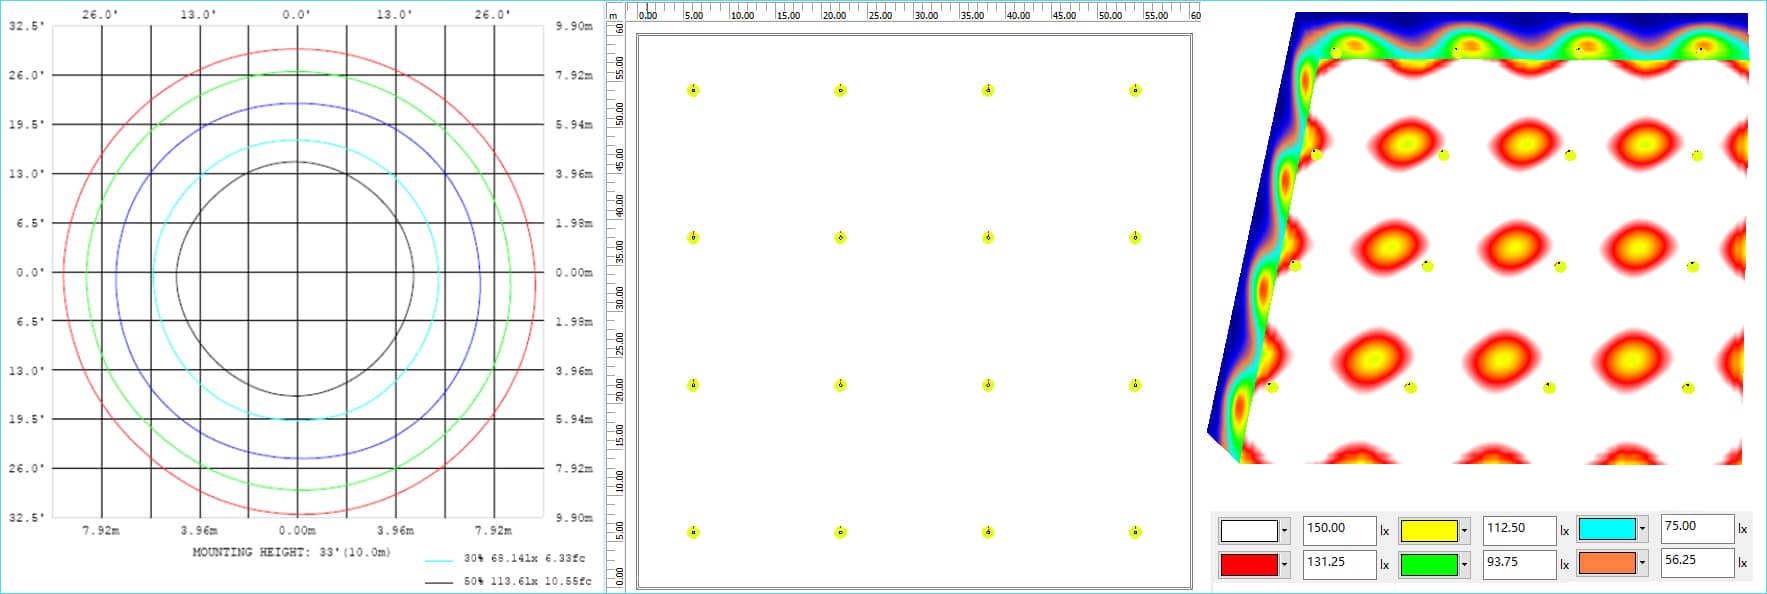Viewport: 1767px width, 594px height.
Task: Click the 10.00 mark on the horizontal ruler
Action: click(742, 15)
